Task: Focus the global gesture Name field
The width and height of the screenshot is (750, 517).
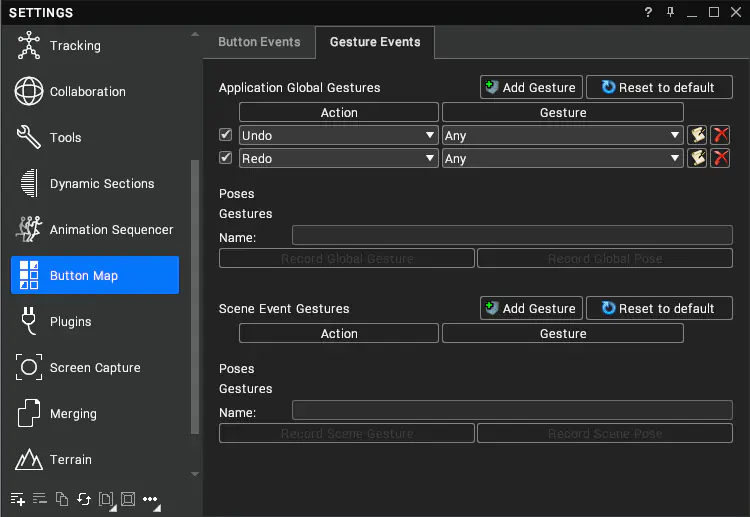Action: pos(512,235)
